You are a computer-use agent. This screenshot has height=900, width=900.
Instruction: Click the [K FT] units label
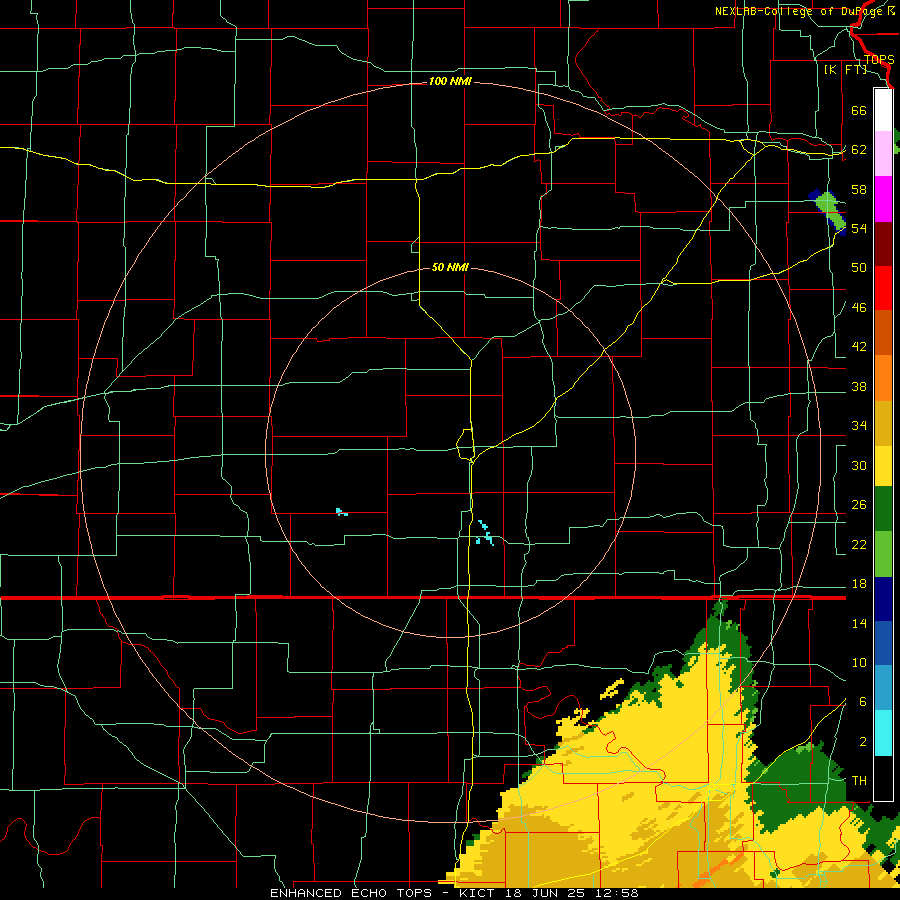coord(845,69)
